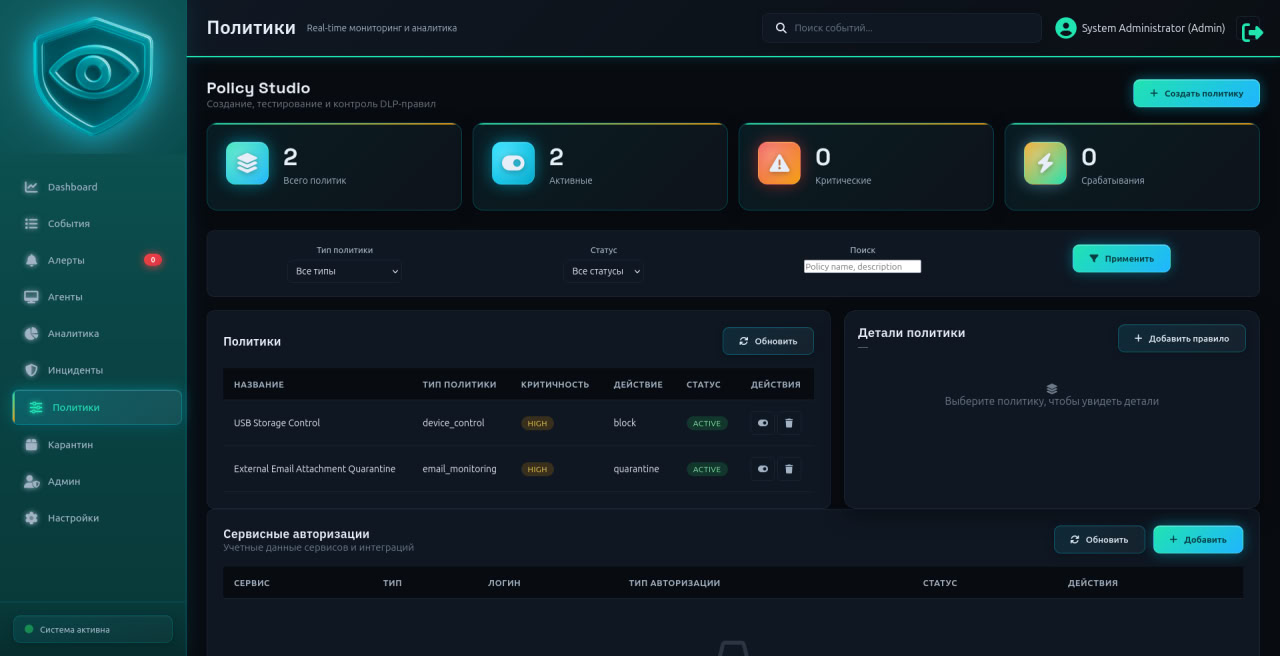Apply filters with Применить button
This screenshot has height=656, width=1280.
pyautogui.click(x=1121, y=258)
